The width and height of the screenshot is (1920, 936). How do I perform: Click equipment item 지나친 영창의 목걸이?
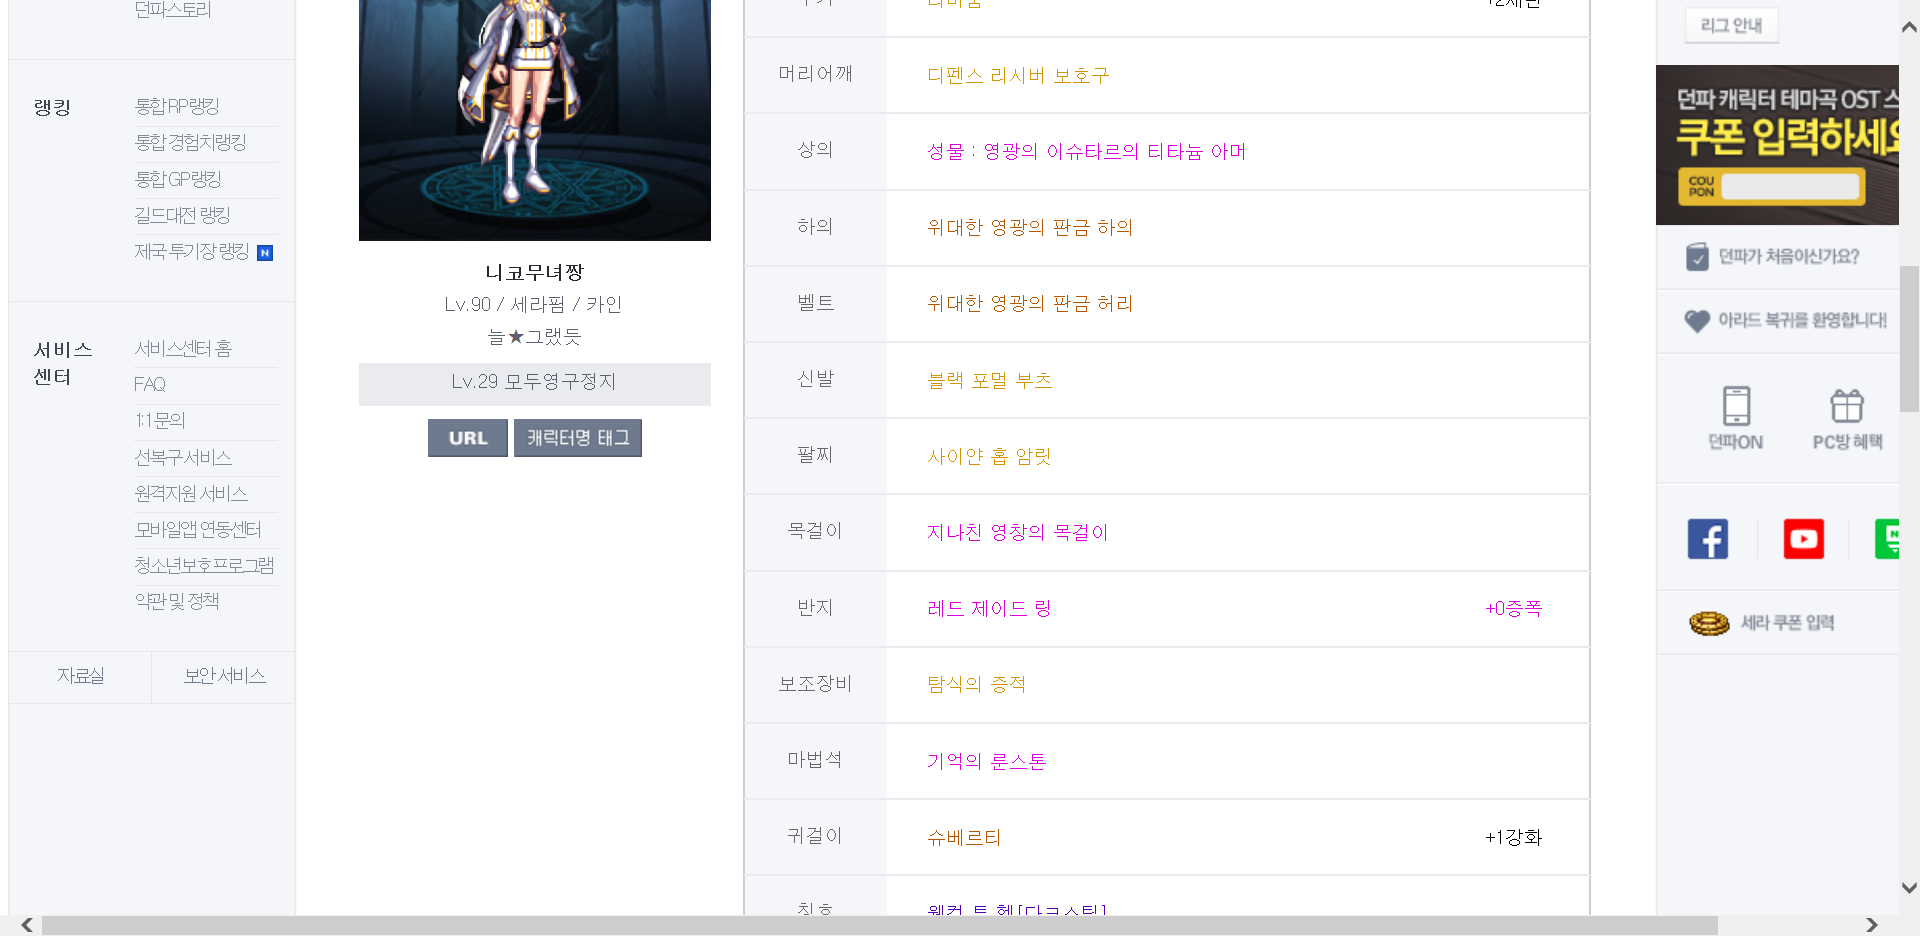pos(1018,532)
